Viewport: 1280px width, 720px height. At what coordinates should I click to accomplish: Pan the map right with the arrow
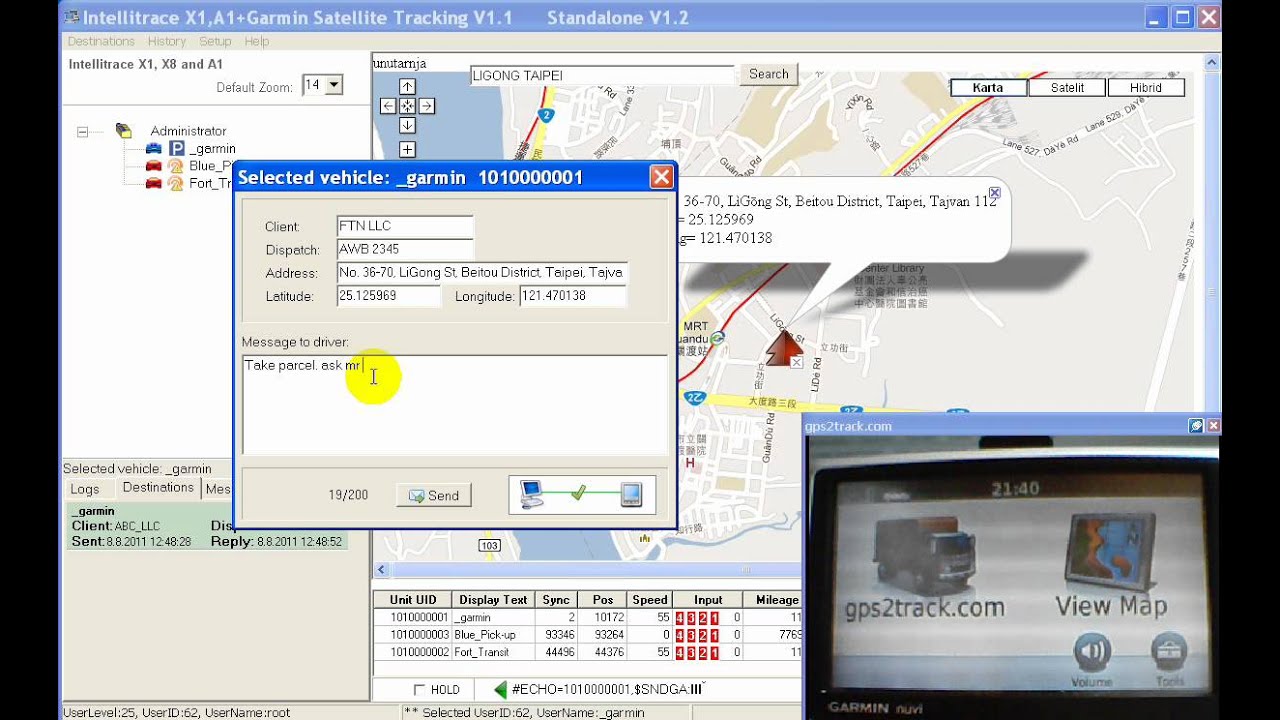[x=426, y=106]
